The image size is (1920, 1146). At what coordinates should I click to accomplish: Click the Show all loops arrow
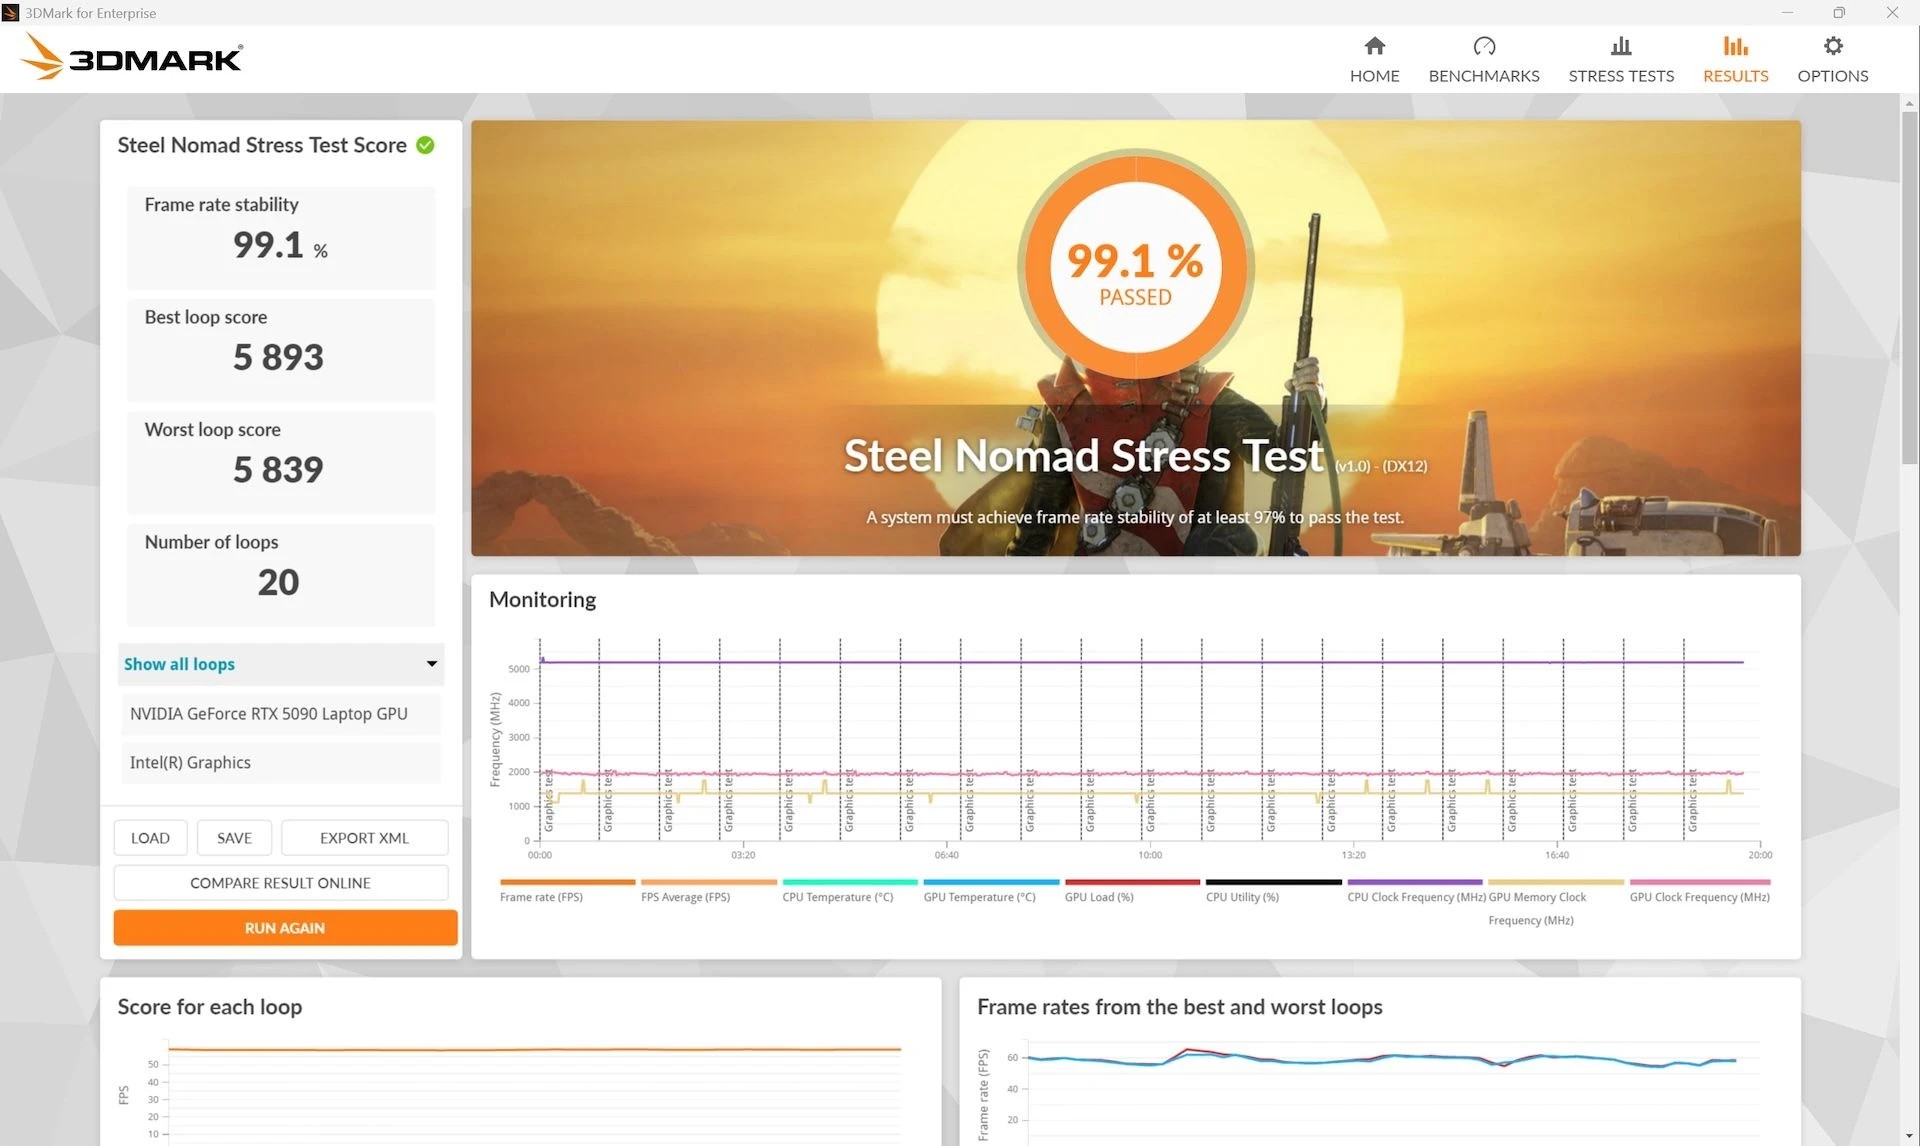click(432, 664)
